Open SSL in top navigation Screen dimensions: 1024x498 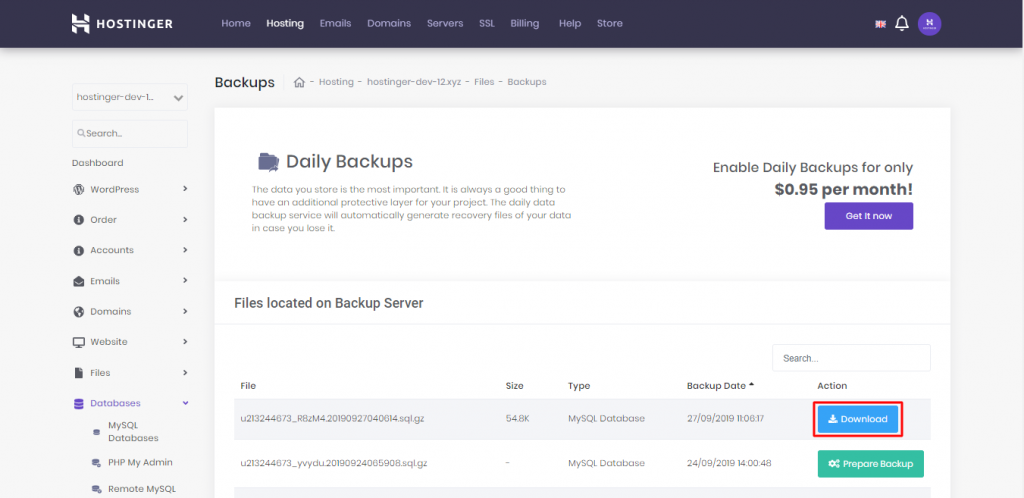coord(487,23)
